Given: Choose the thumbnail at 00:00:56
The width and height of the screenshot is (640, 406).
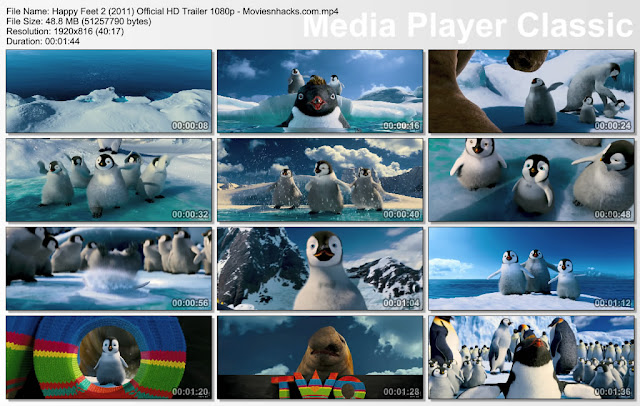Looking at the screenshot, I should [109, 268].
